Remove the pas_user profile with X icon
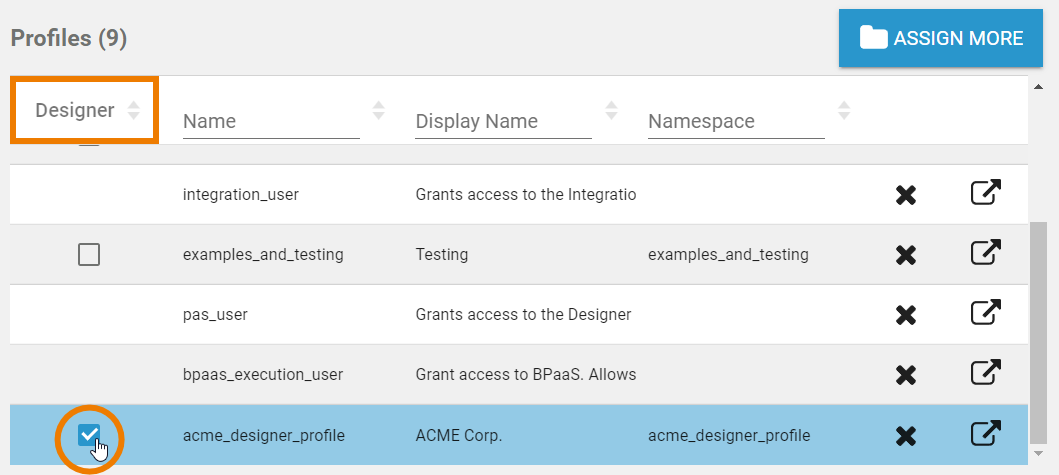Image resolution: width=1059 pixels, height=475 pixels. 906,315
